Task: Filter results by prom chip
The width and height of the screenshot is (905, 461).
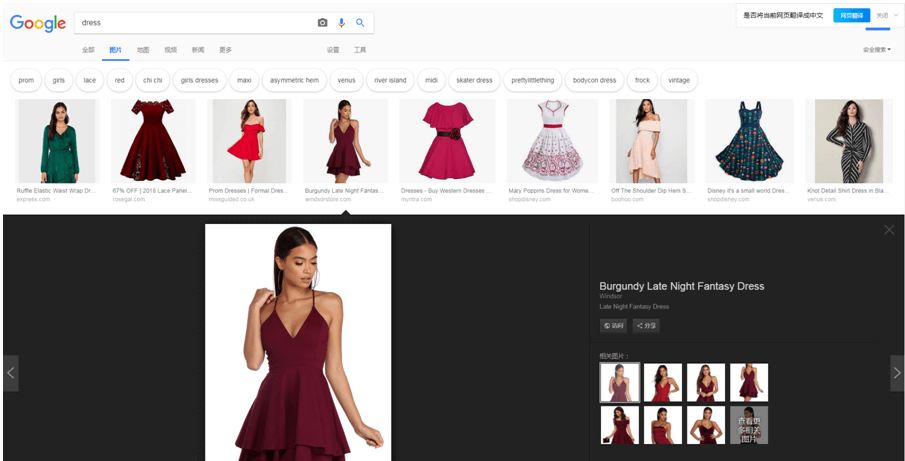Action: [x=27, y=80]
